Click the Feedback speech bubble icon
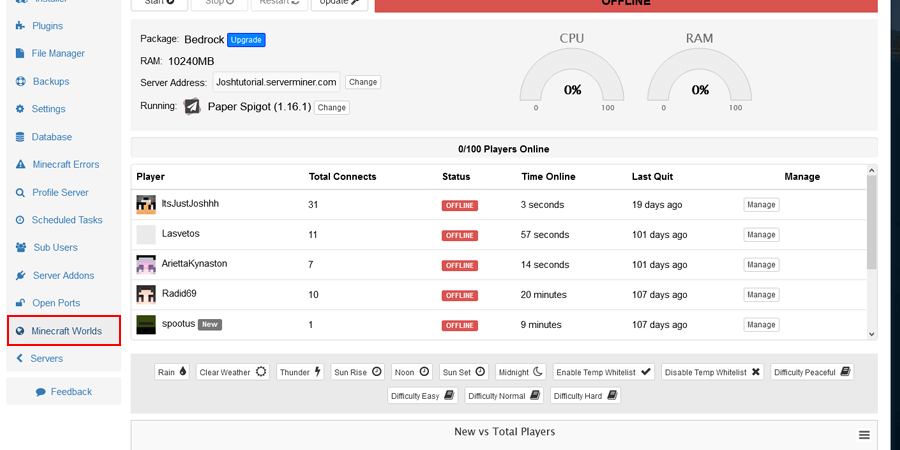 tap(41, 392)
